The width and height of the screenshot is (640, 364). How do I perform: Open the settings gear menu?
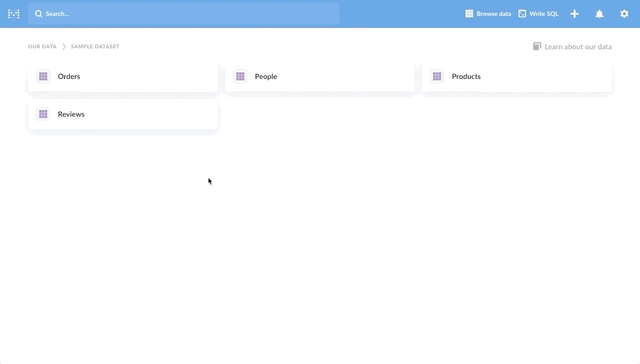(624, 14)
